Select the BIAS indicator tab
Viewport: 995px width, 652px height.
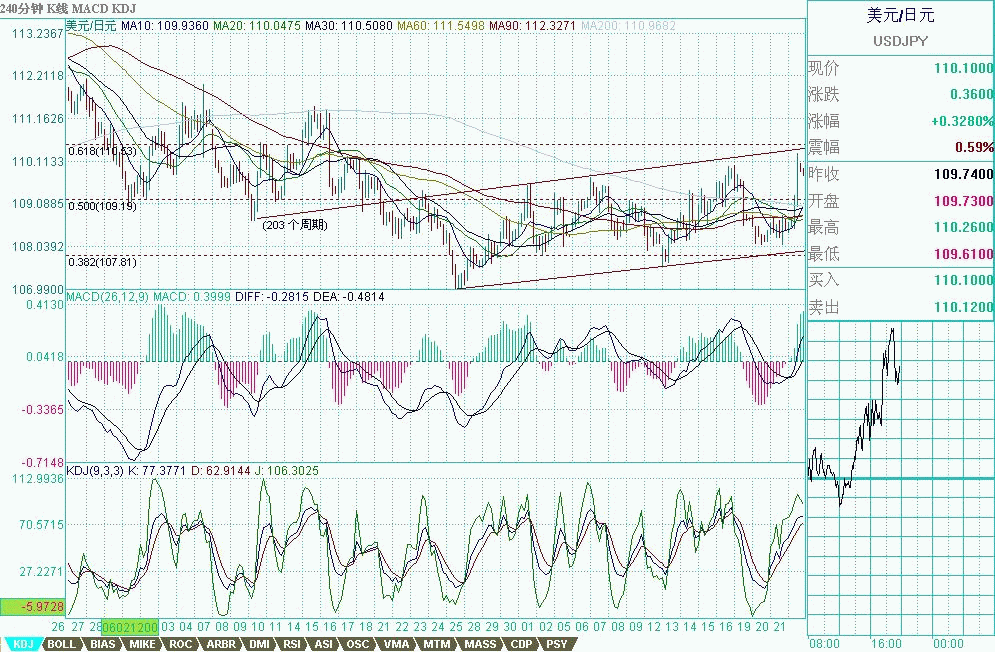(103, 644)
